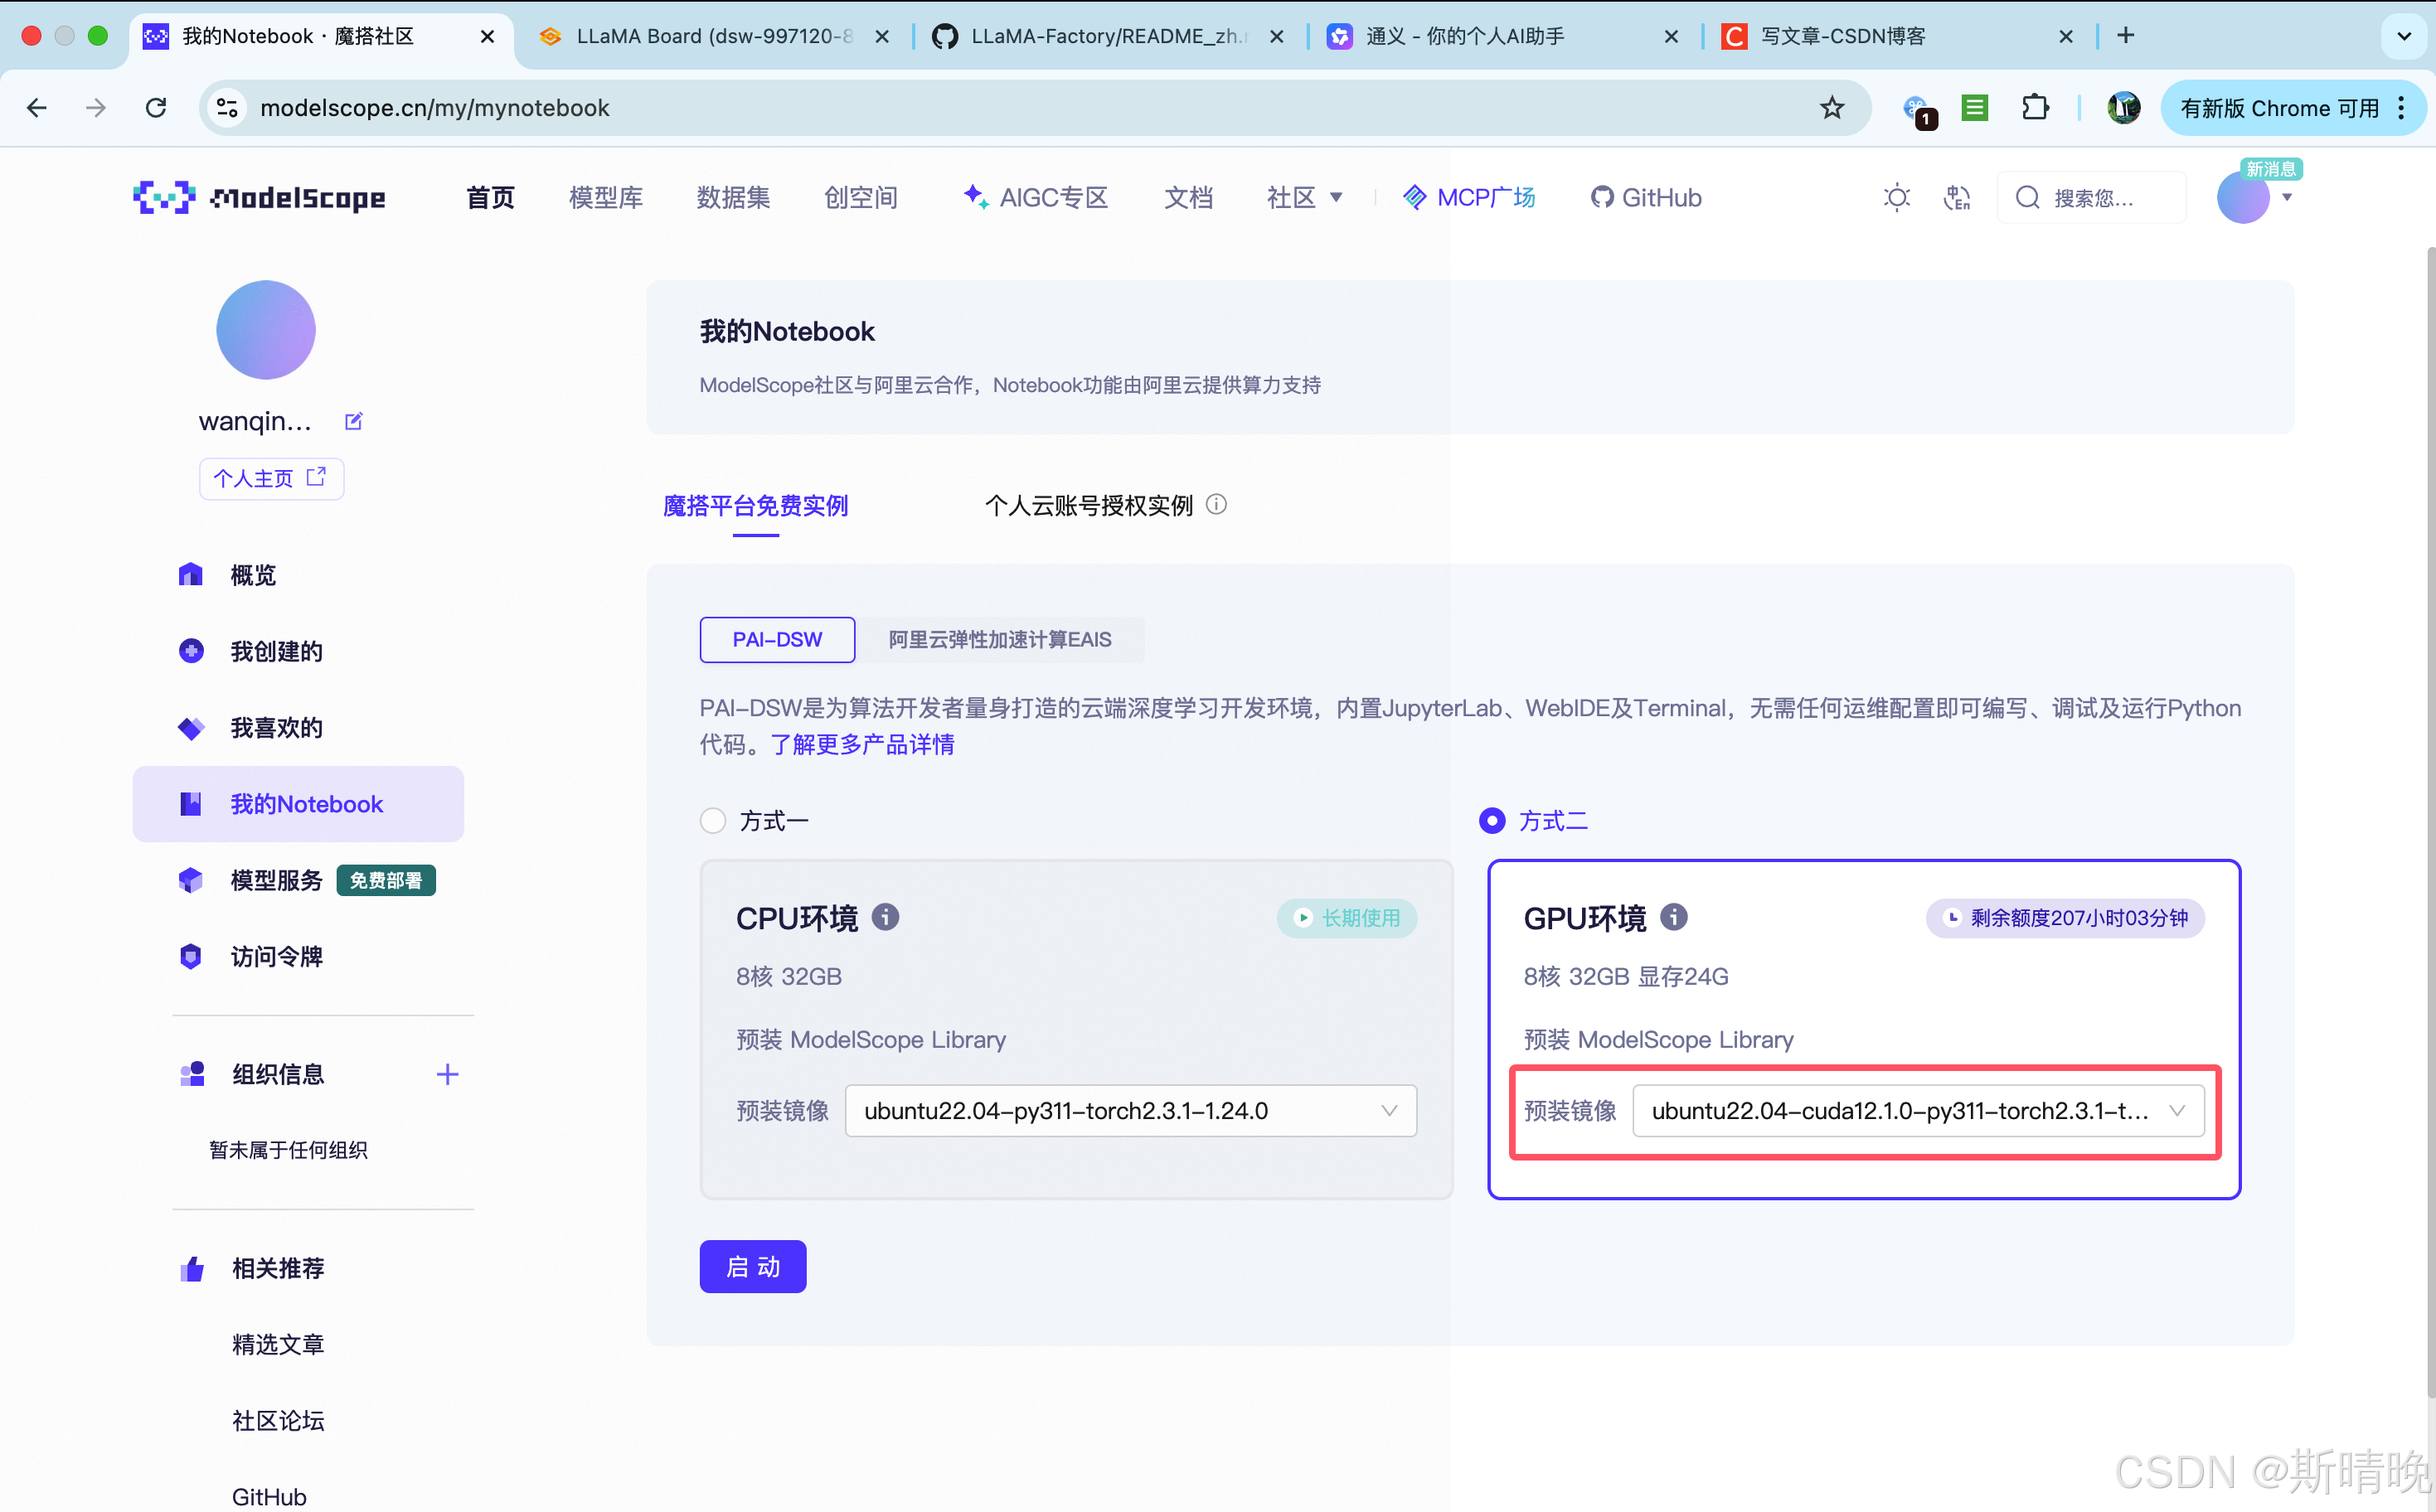
Task: Switch to 个人云账号授权实例 tab
Action: [1088, 506]
